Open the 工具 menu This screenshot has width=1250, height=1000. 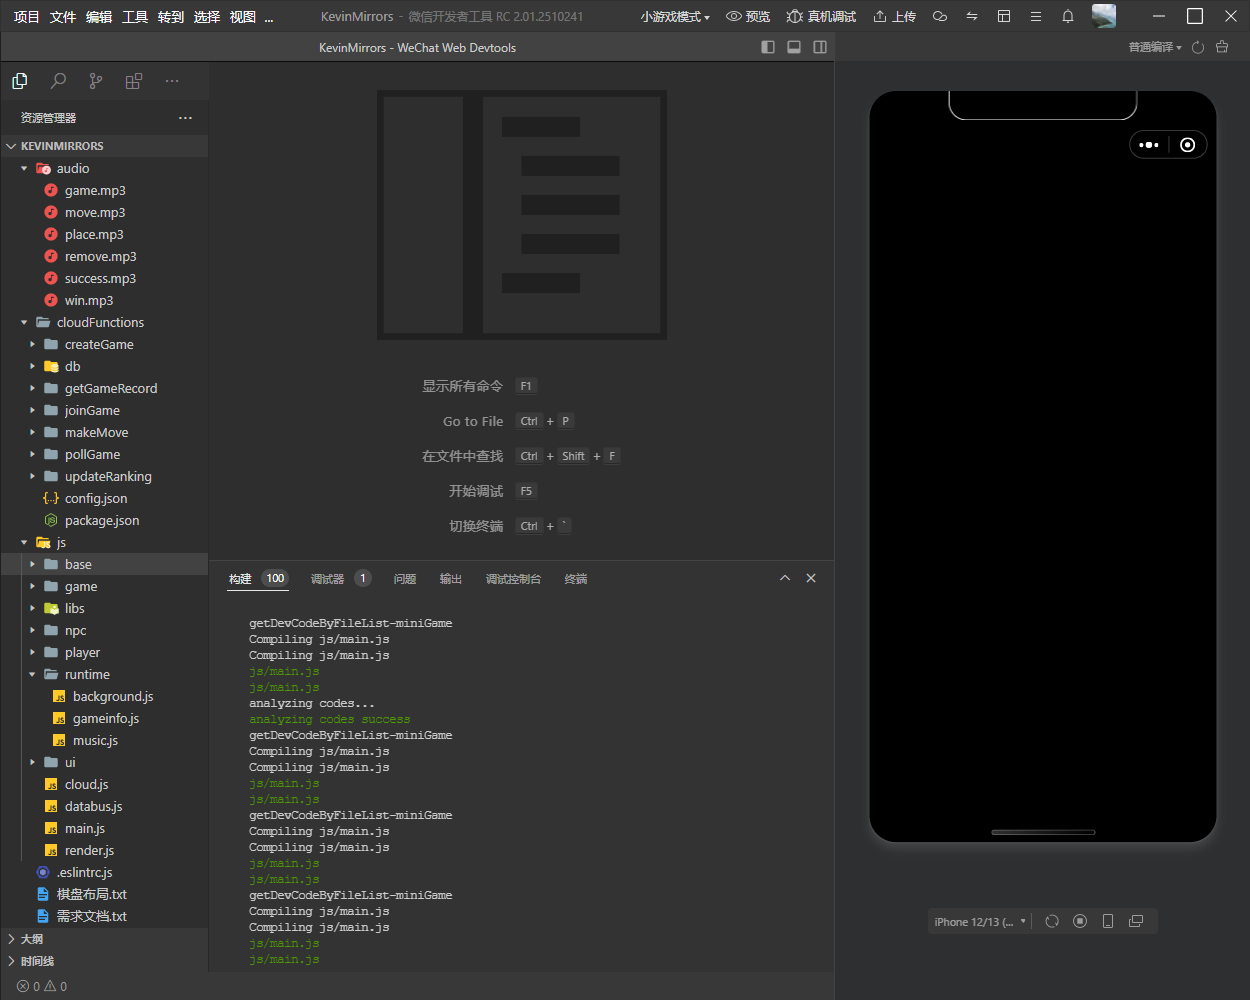click(x=135, y=16)
